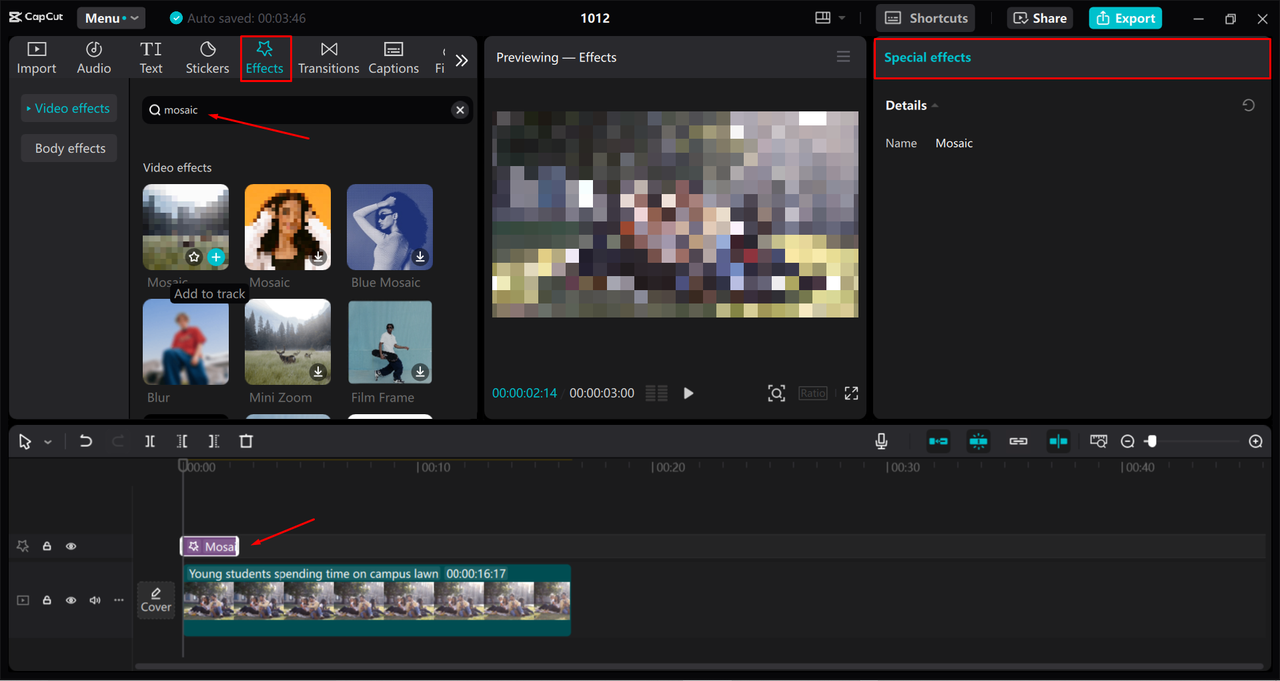The image size is (1280, 681).
Task: Delete left of playhead
Action: pos(182,441)
